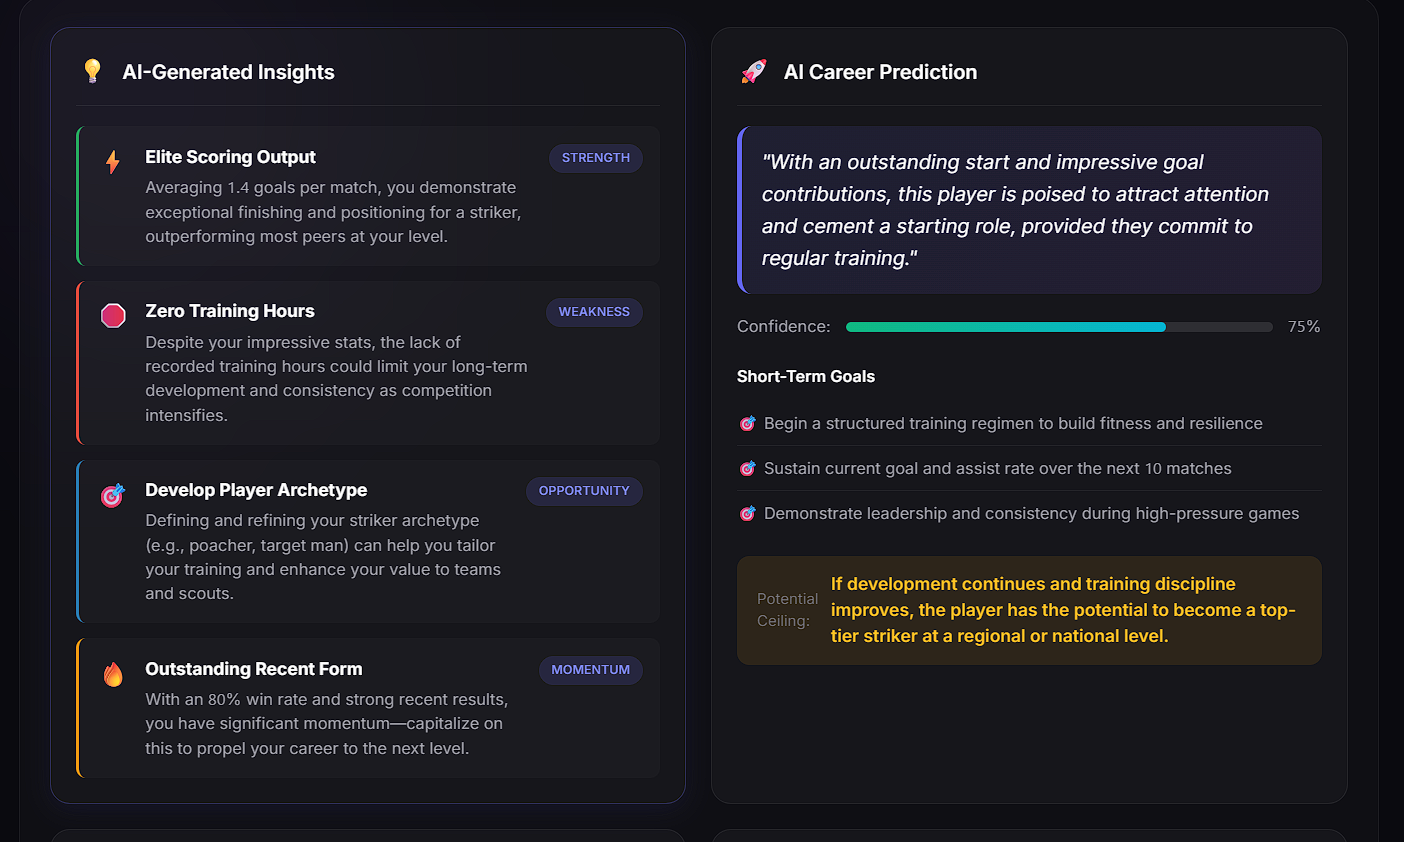Expand the Develop Player Archetype card
Viewport: 1404px width, 842px height.
(367, 541)
